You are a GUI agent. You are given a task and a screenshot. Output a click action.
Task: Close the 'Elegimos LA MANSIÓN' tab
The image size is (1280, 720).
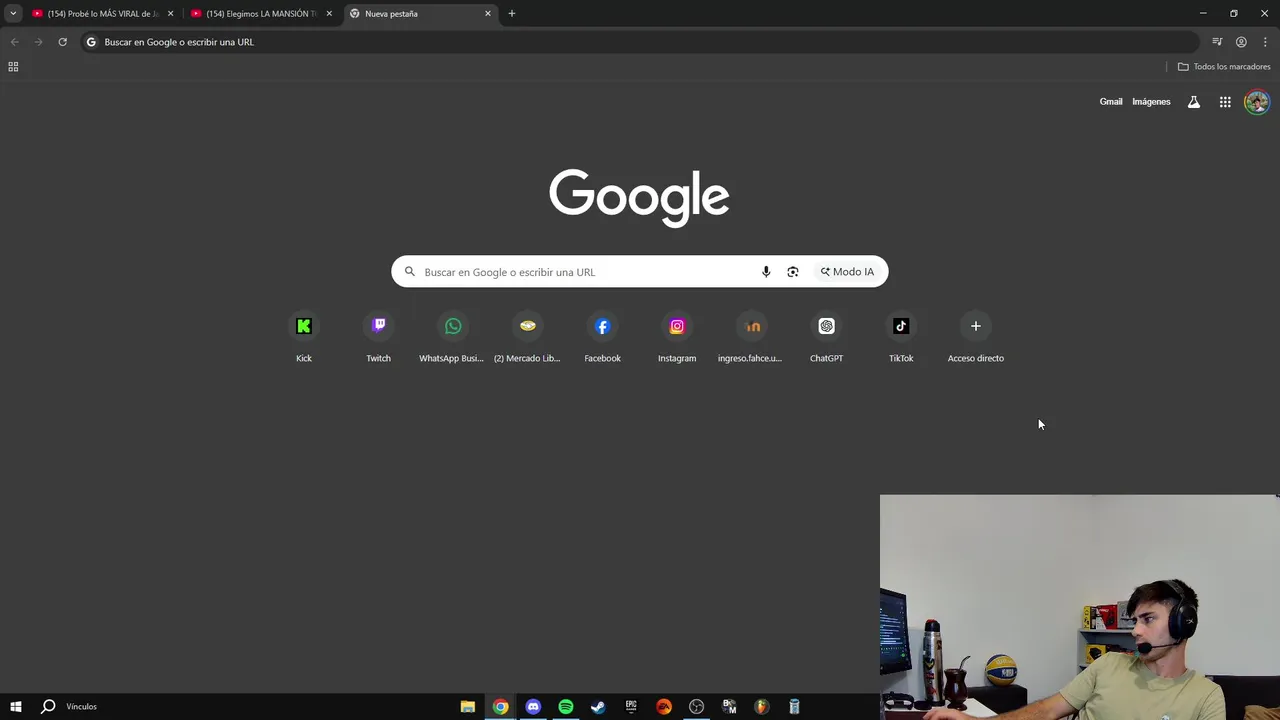[x=329, y=14]
